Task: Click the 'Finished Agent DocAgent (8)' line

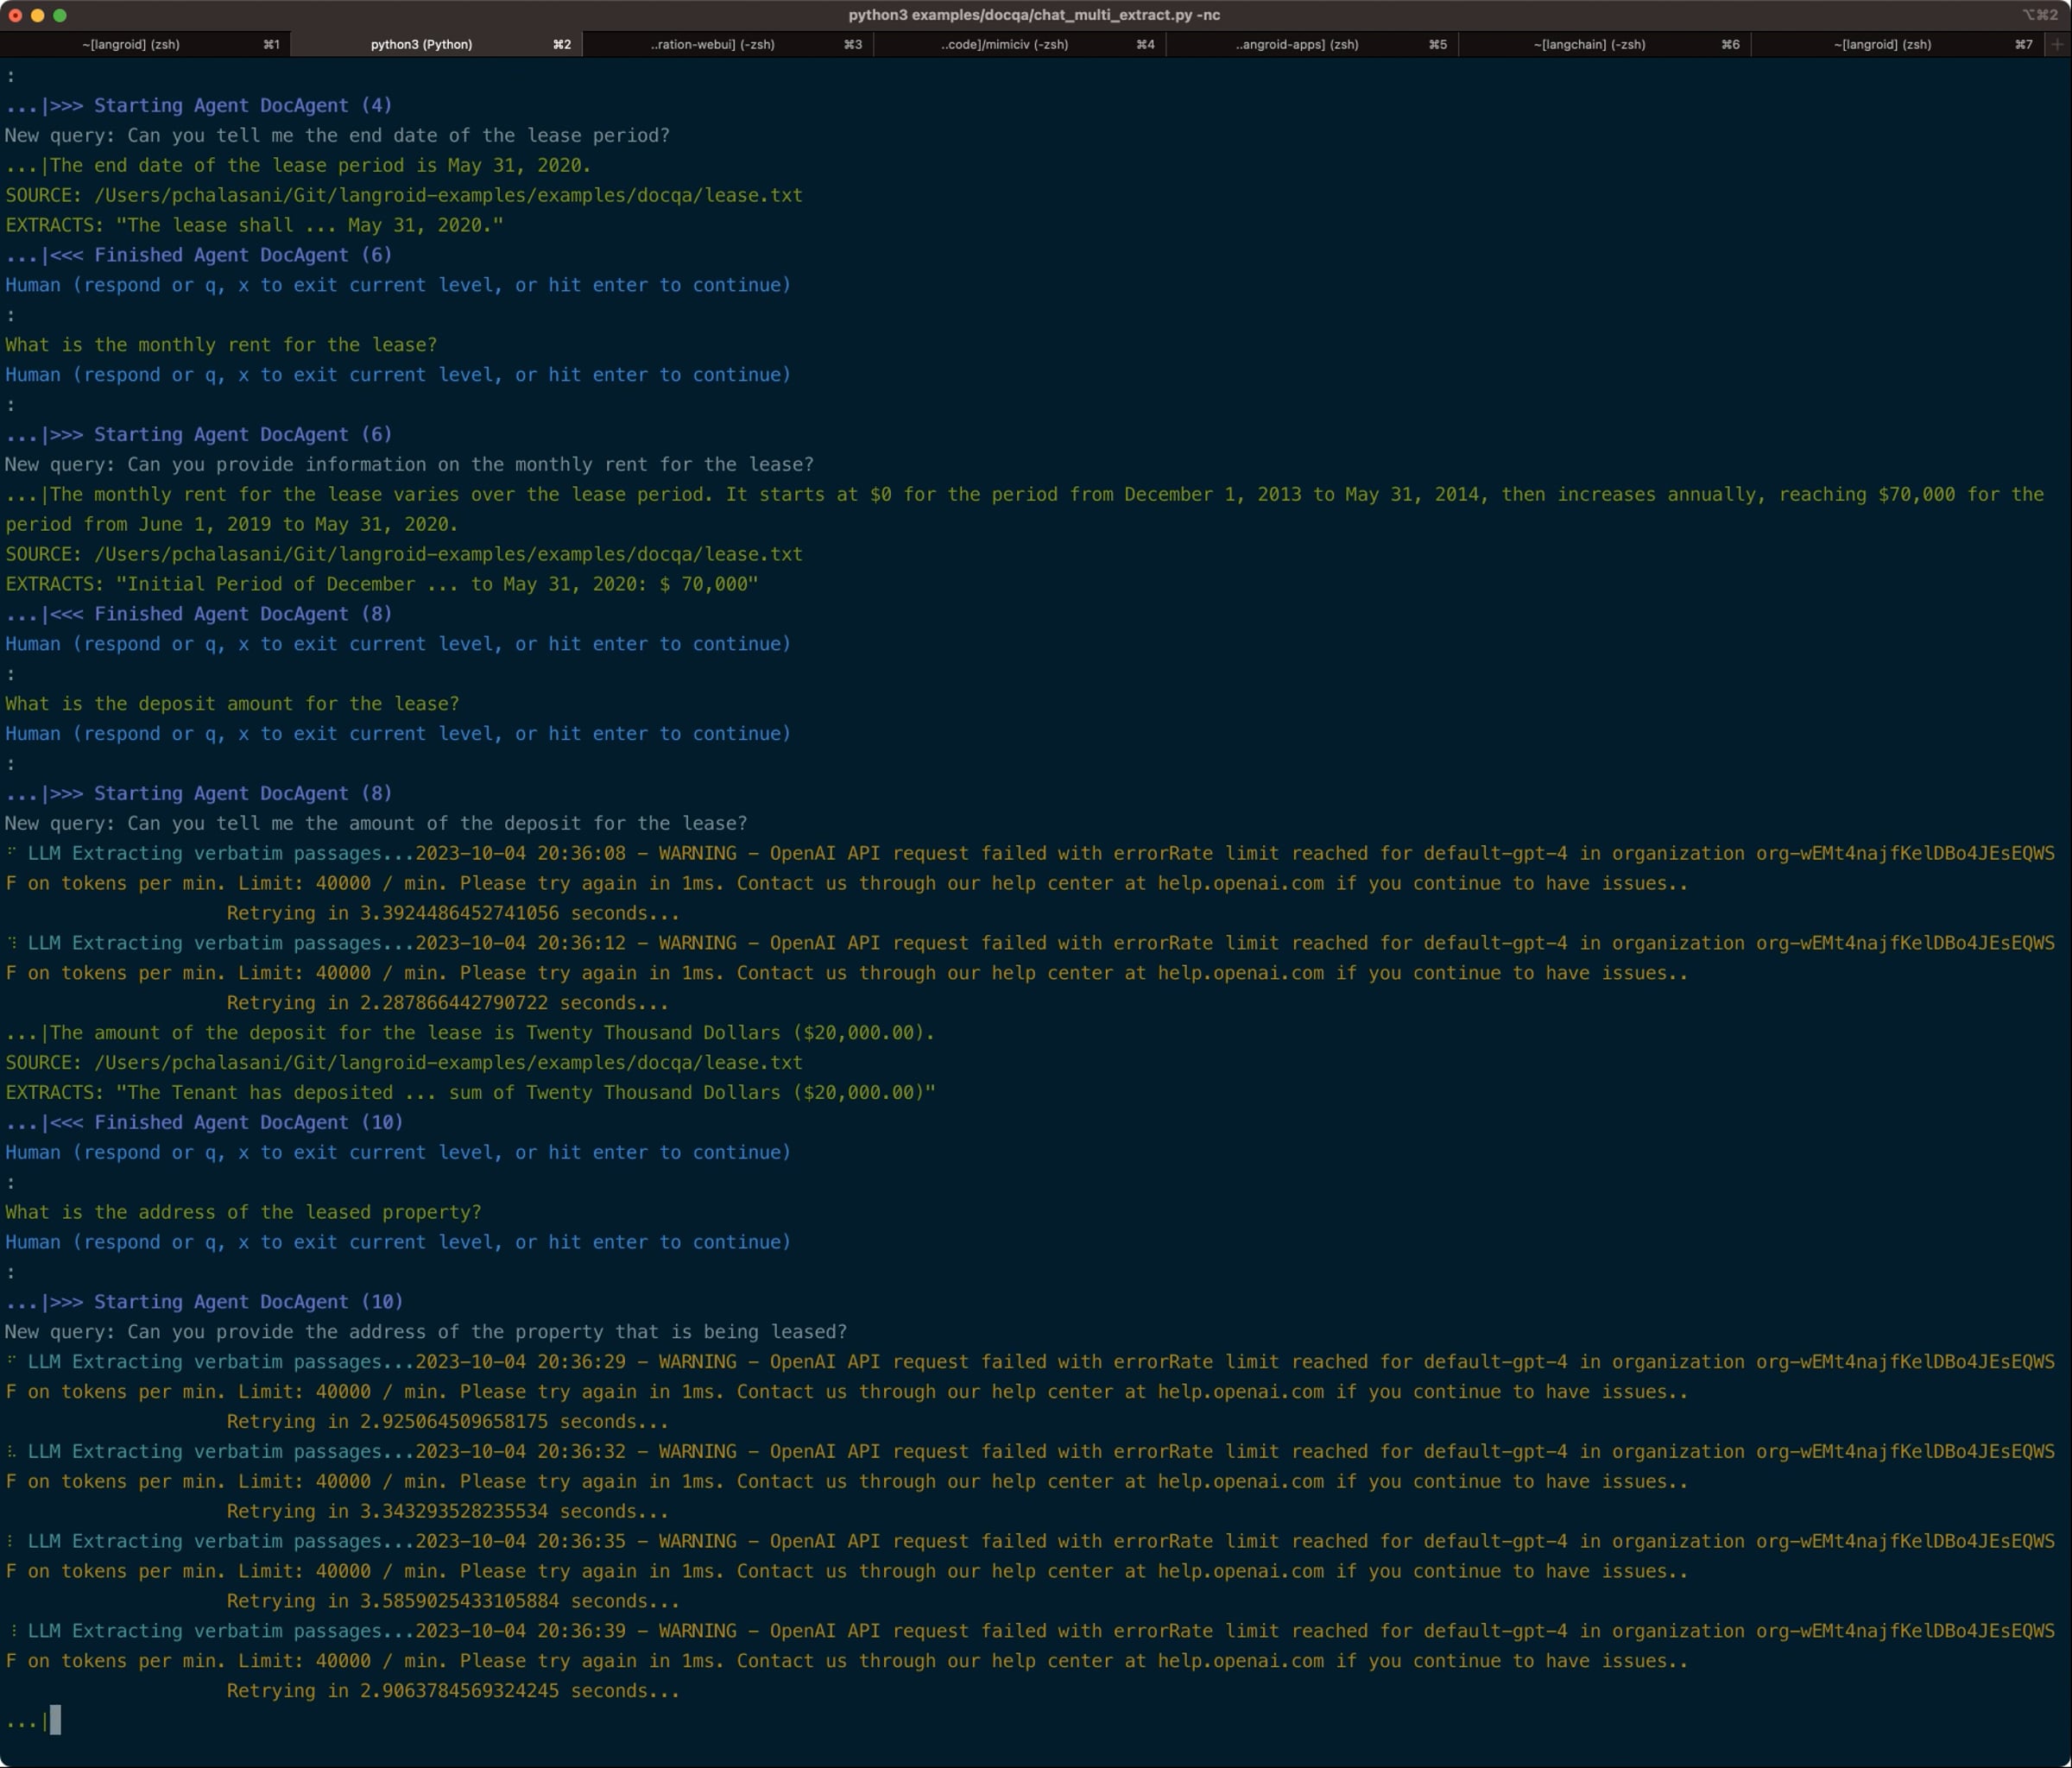Action: [199, 614]
